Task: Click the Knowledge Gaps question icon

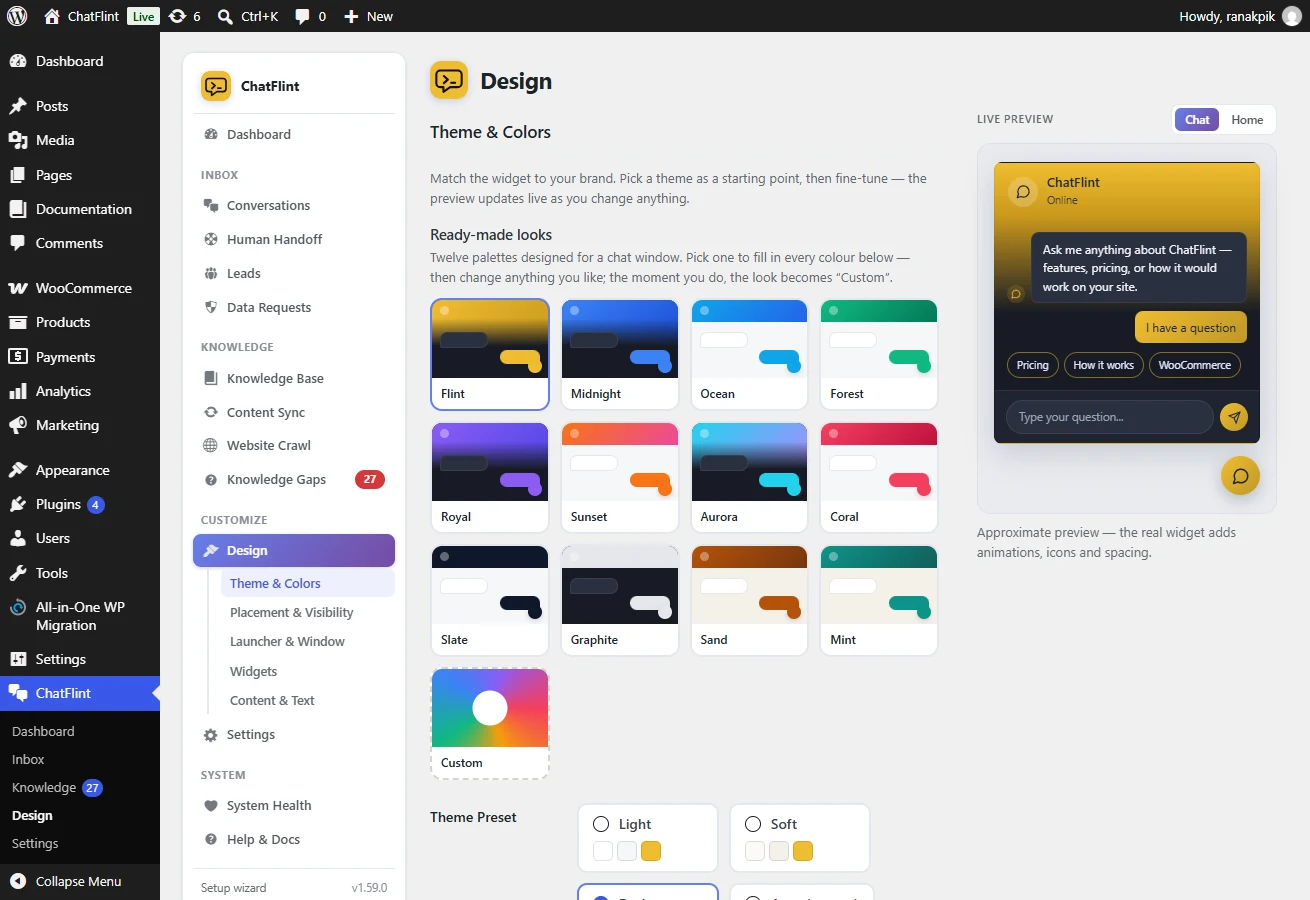Action: [x=211, y=479]
